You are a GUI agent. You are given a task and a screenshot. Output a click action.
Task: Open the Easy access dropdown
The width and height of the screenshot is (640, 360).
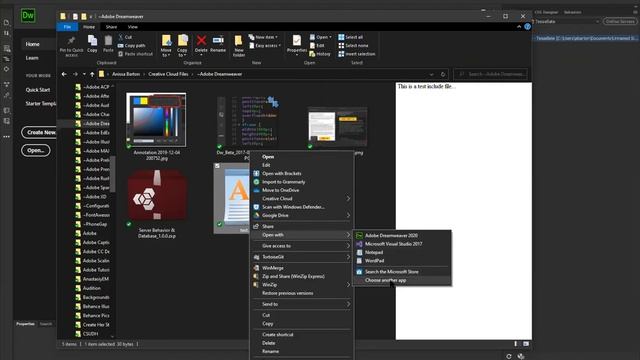point(265,46)
